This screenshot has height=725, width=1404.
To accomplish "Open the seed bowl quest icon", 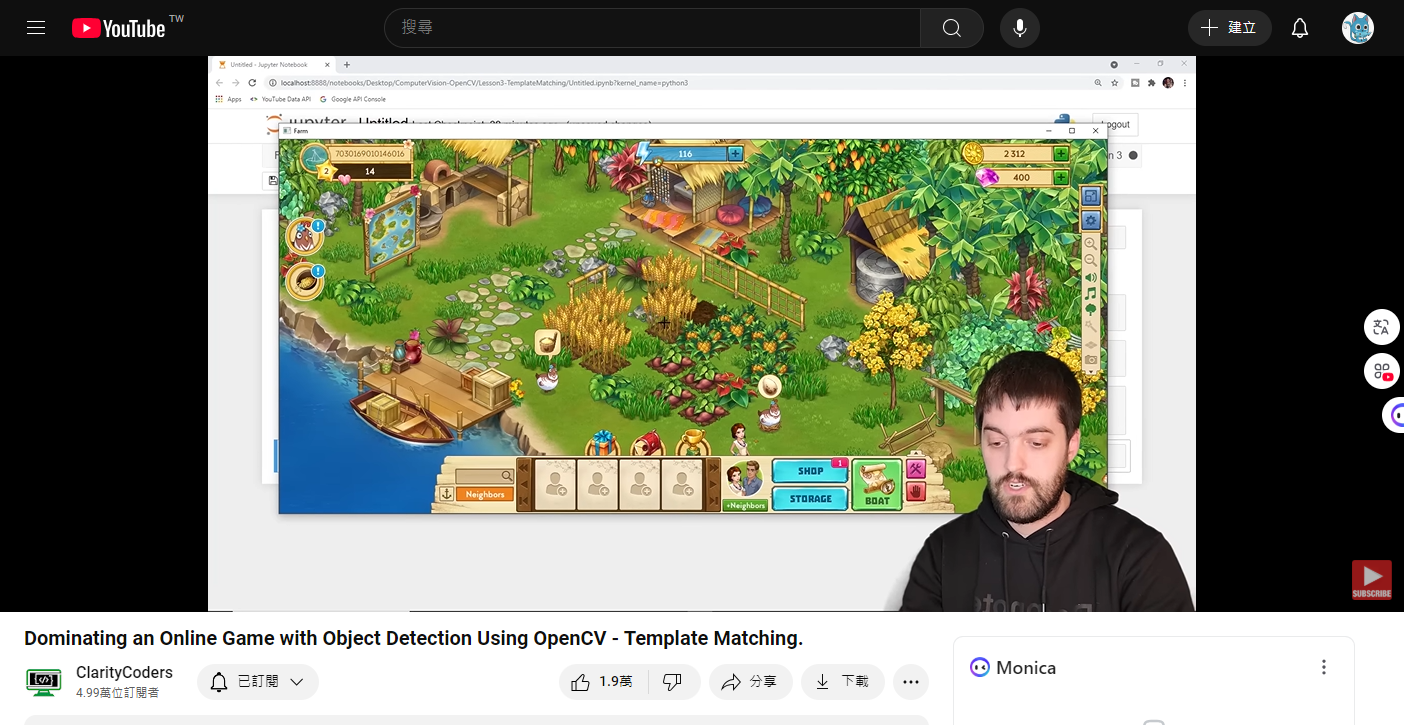I will [304, 281].
